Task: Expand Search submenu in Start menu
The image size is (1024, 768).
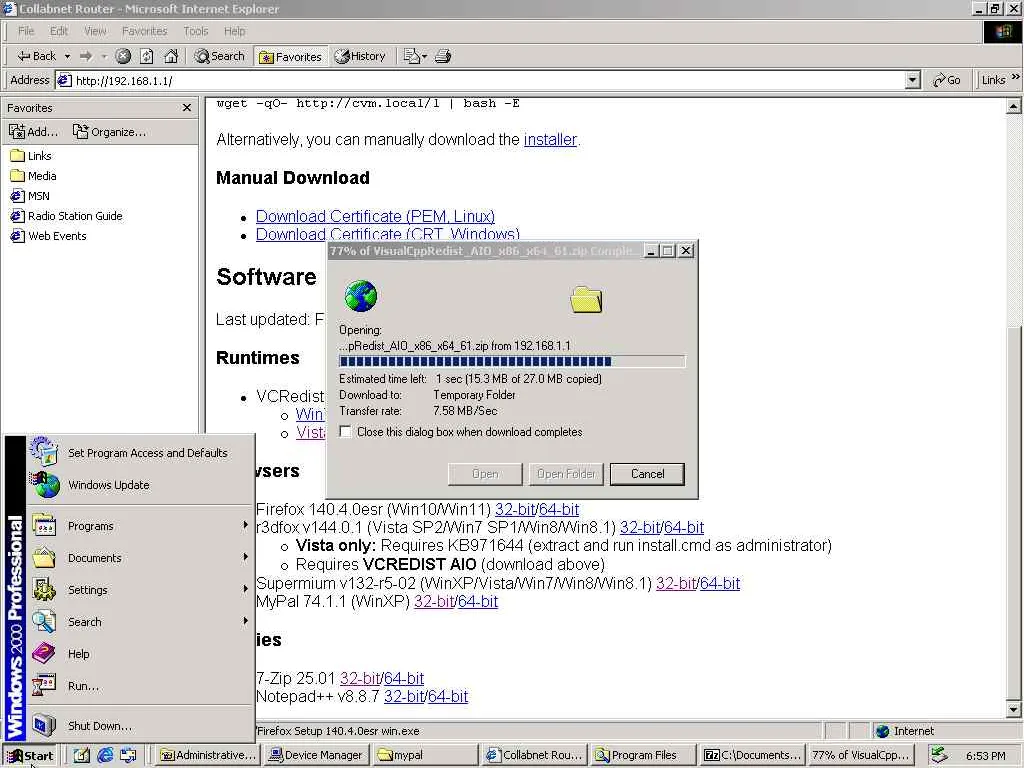Action: click(x=140, y=622)
